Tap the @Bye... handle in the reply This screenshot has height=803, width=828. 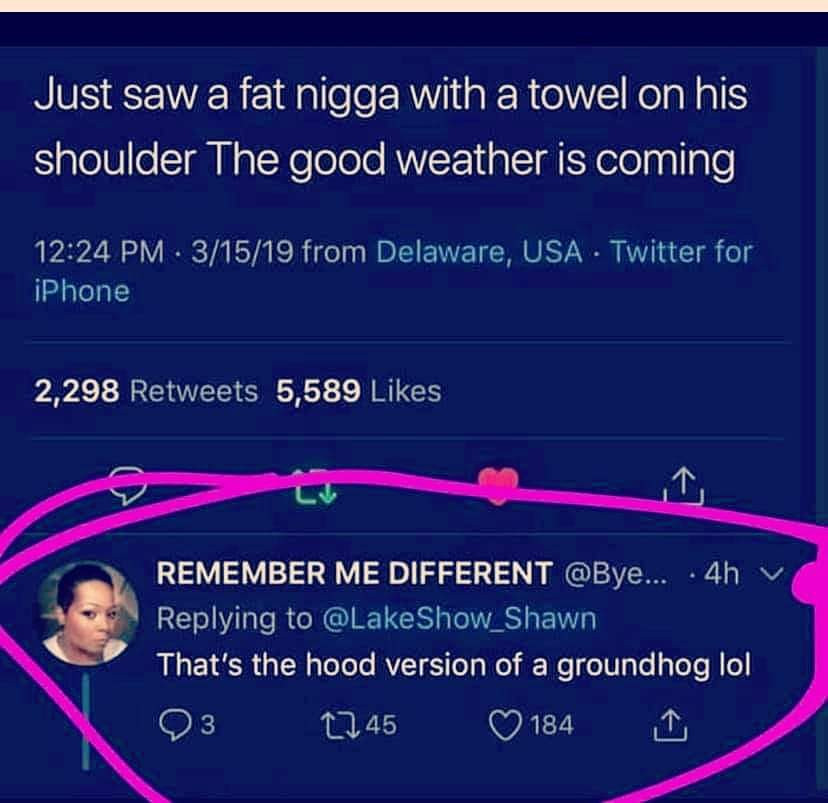(x=616, y=573)
